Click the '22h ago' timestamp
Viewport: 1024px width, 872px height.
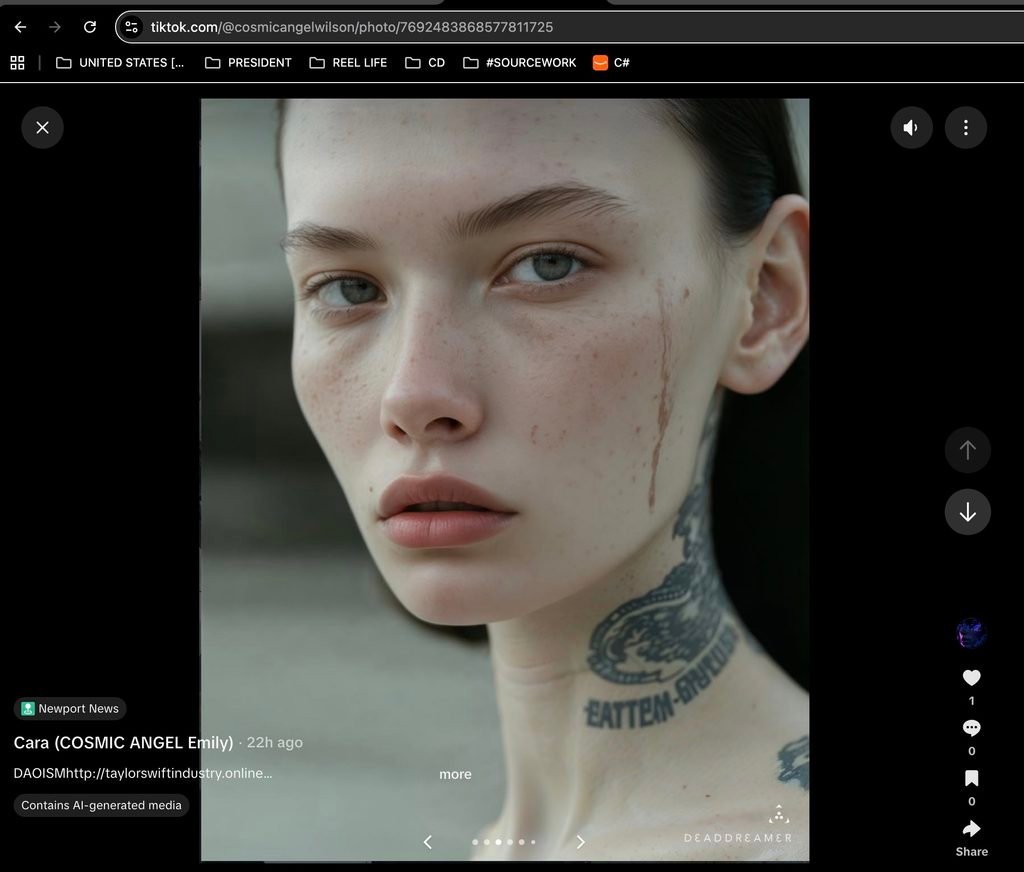click(275, 743)
